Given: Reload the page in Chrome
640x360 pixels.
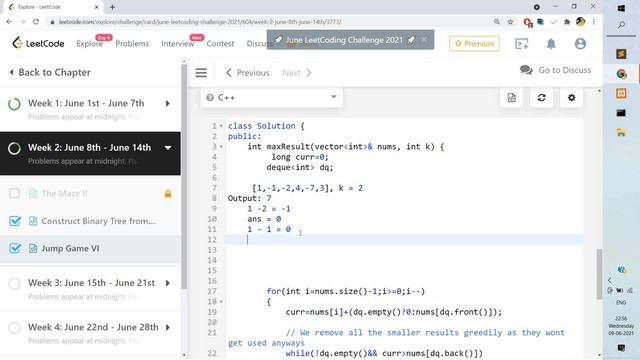Looking at the screenshot, I should (x=36, y=22).
